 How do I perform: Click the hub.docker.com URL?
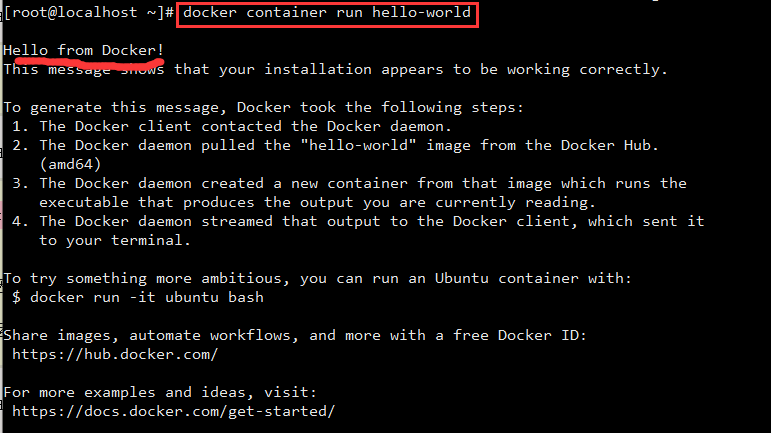click(115, 354)
